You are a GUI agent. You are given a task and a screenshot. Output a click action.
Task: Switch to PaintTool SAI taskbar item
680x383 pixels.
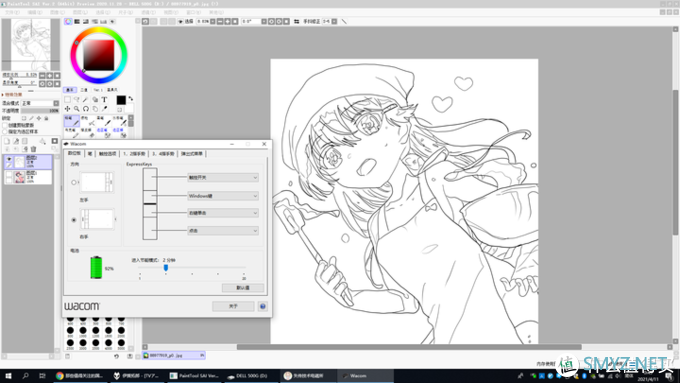(195, 376)
